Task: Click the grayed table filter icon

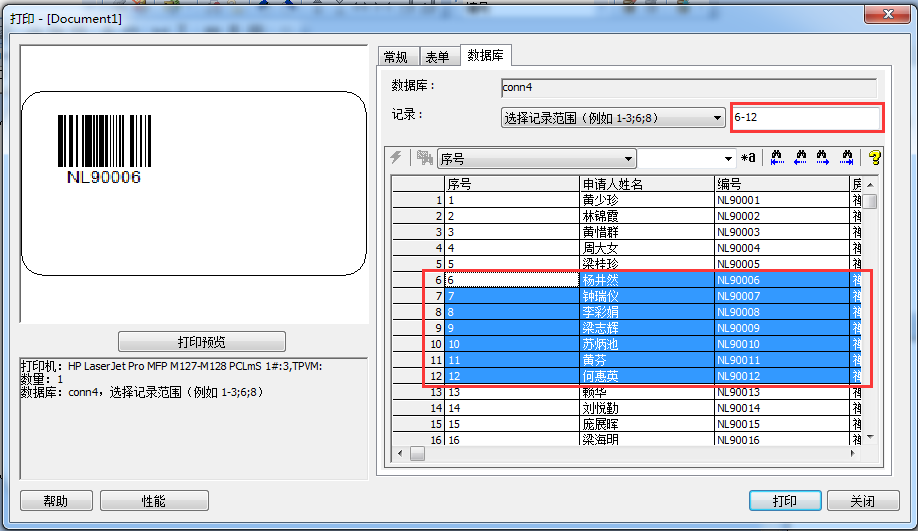Action: point(424,157)
